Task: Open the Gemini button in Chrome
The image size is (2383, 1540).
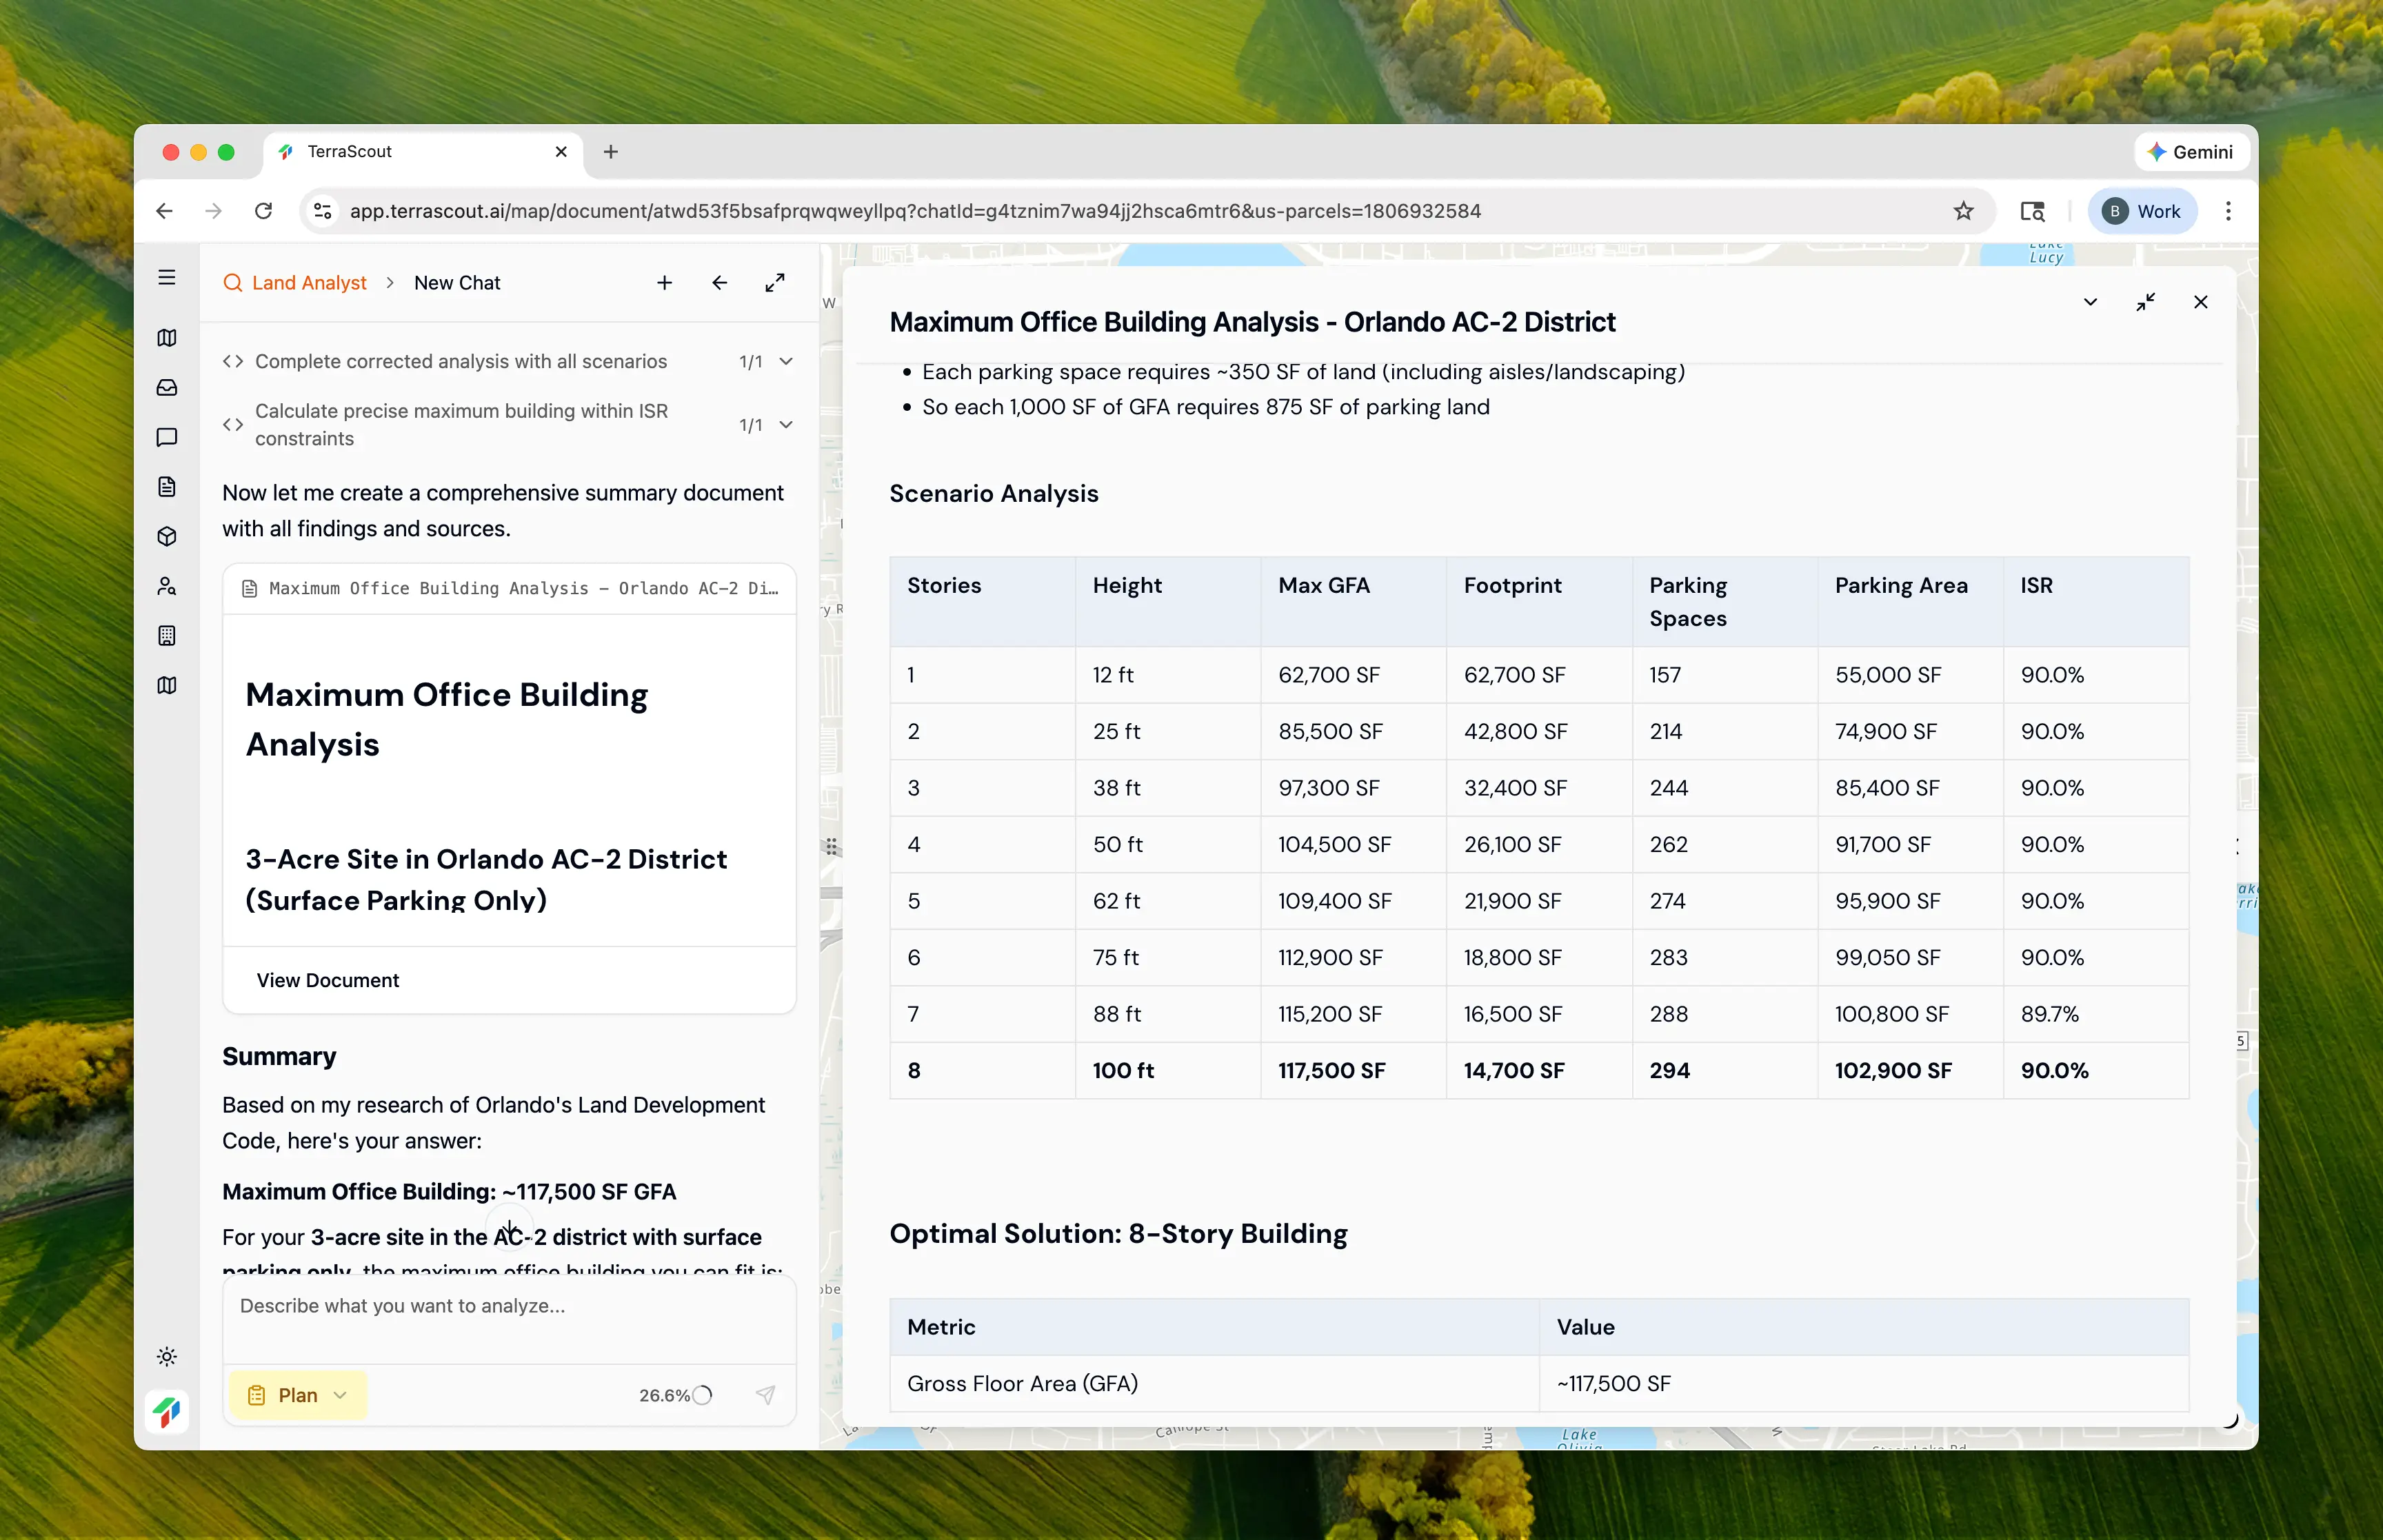Action: (2190, 152)
